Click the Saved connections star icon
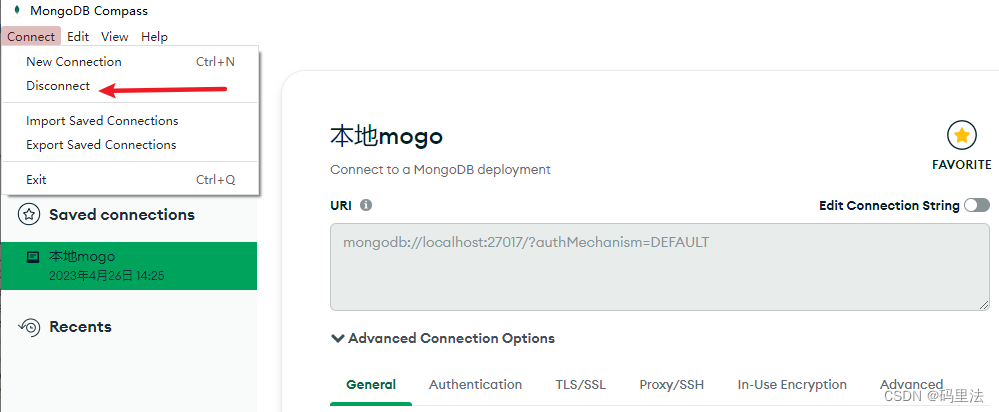Image resolution: width=999 pixels, height=412 pixels. click(30, 215)
